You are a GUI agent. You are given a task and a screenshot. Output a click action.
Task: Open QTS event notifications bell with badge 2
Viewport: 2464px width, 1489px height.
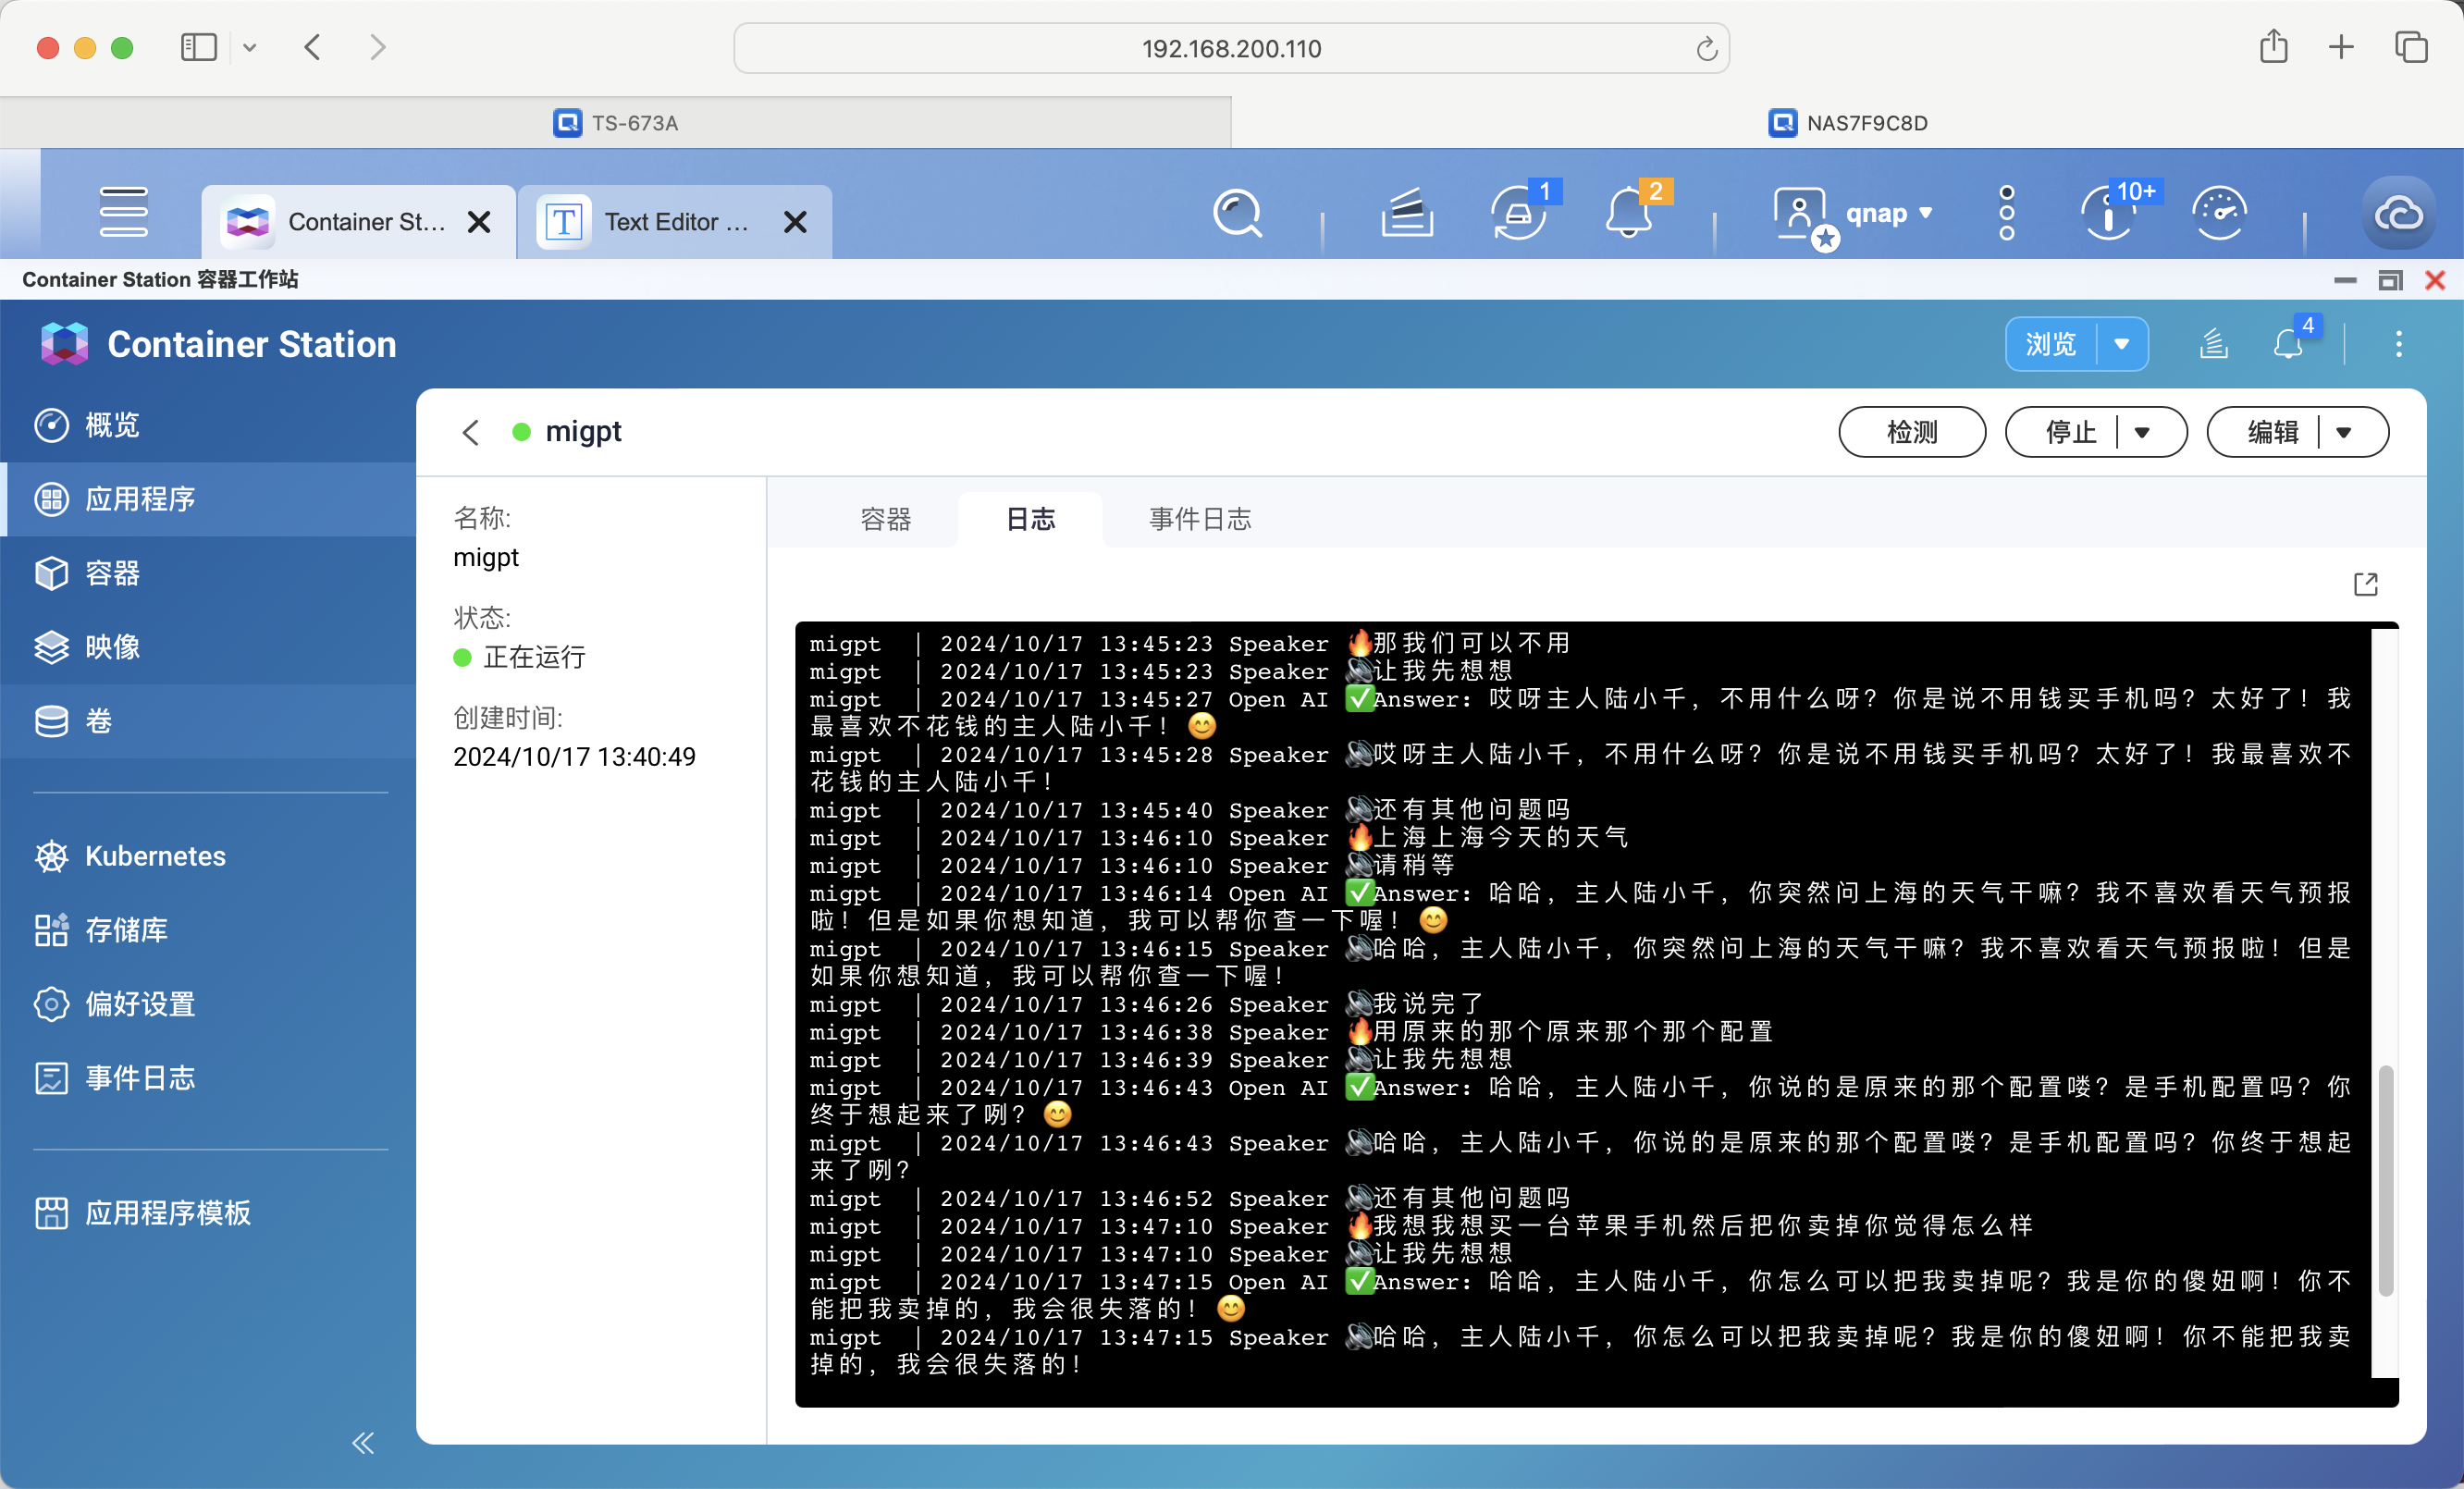[x=1629, y=213]
